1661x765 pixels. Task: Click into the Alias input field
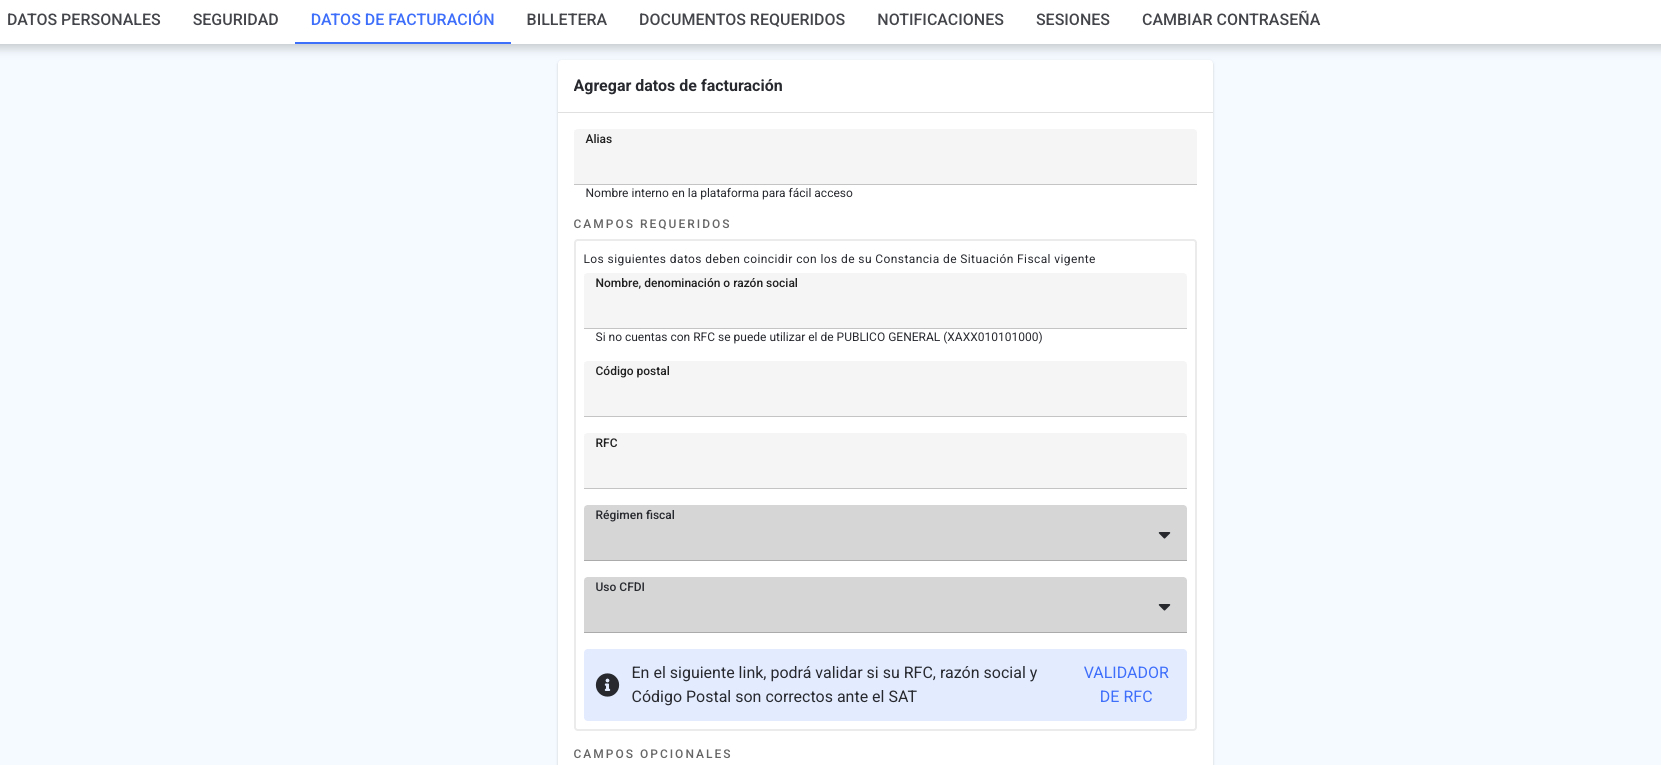pyautogui.click(x=885, y=157)
